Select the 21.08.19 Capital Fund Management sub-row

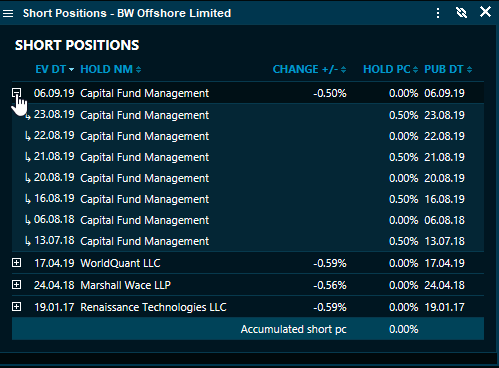click(x=248, y=157)
